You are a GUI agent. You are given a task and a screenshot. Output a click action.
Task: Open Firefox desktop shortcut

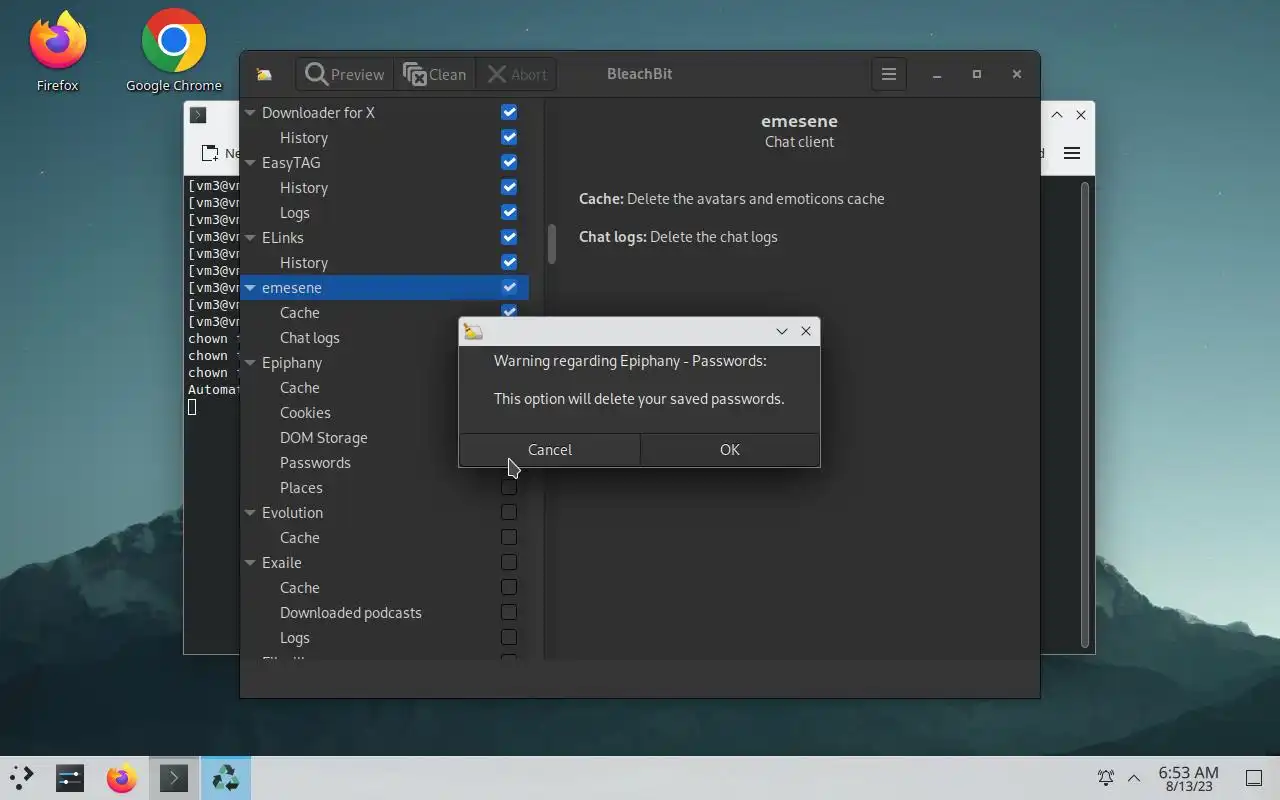pyautogui.click(x=57, y=52)
